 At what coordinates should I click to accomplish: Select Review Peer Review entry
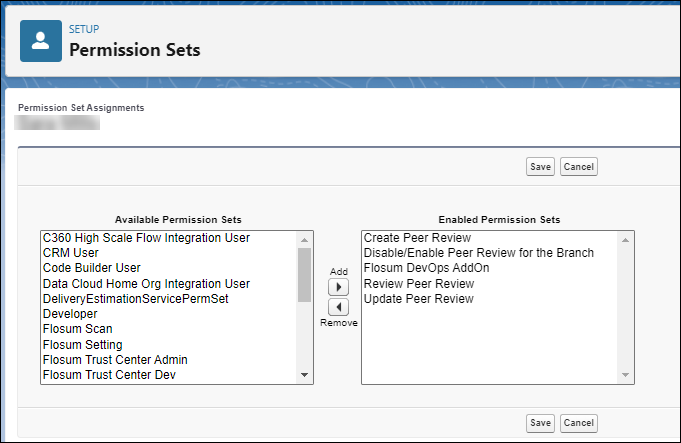(x=419, y=284)
